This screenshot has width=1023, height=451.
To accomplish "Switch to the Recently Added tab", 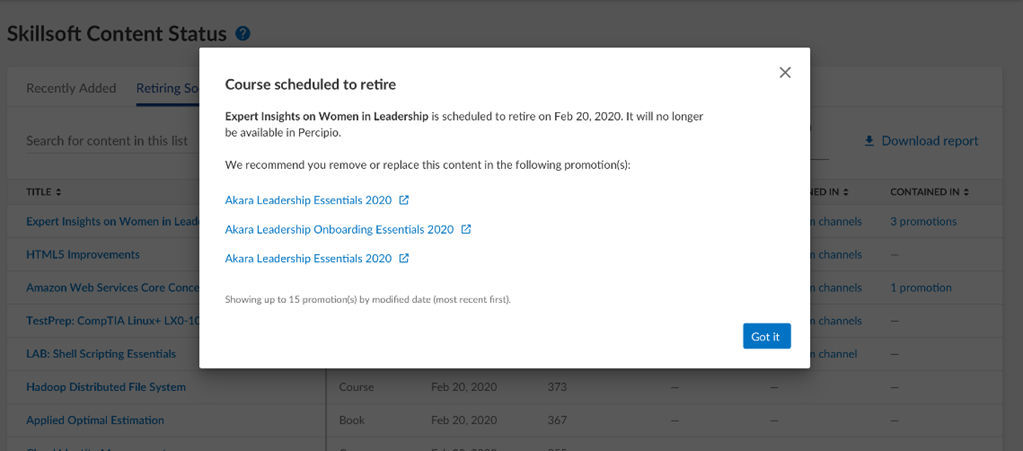I will pos(71,88).
